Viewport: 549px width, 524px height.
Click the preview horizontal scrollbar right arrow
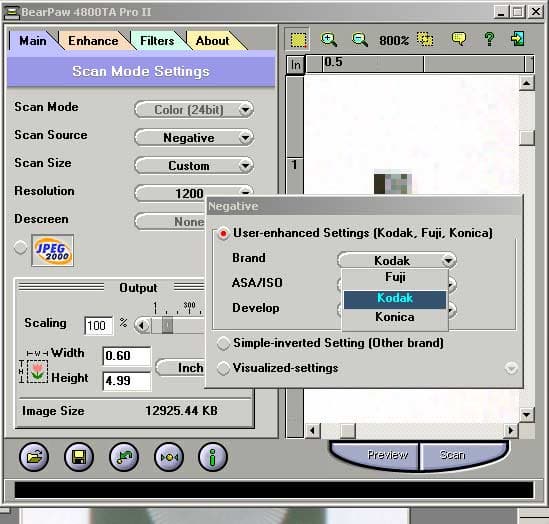511,430
